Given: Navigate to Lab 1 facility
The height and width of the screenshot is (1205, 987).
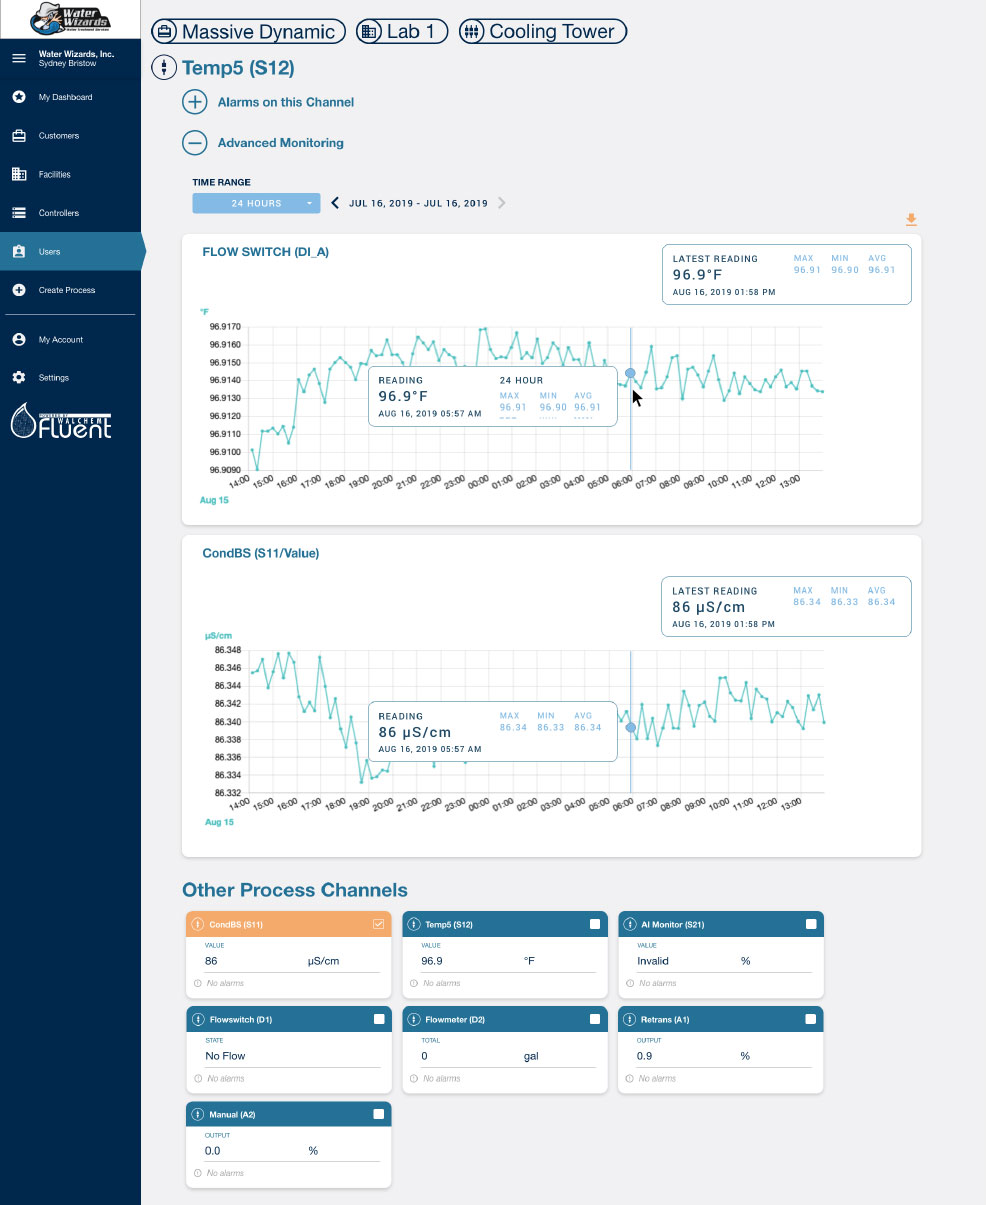Looking at the screenshot, I should coord(401,31).
